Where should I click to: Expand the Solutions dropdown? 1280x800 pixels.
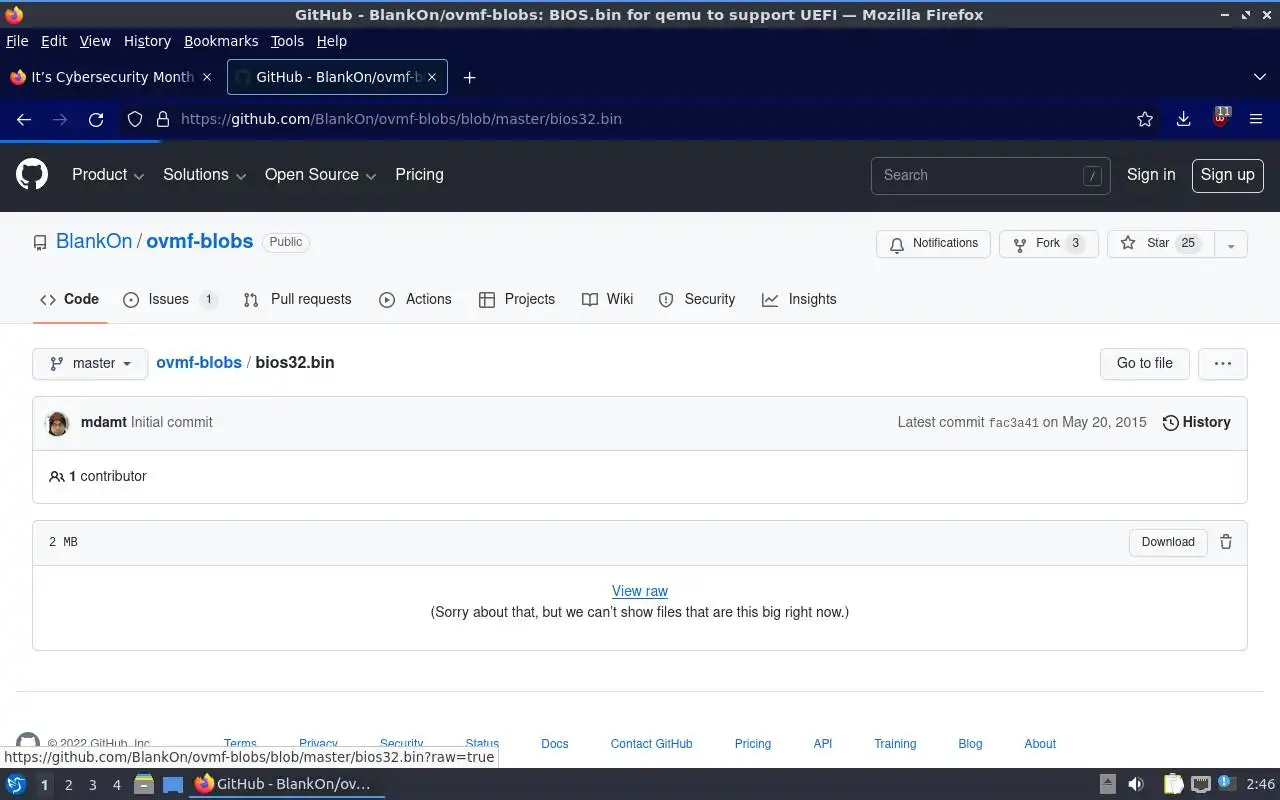coord(204,175)
